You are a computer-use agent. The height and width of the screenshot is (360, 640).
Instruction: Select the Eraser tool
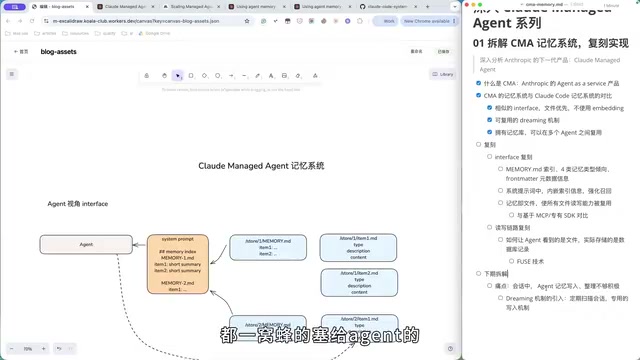tap(298, 76)
